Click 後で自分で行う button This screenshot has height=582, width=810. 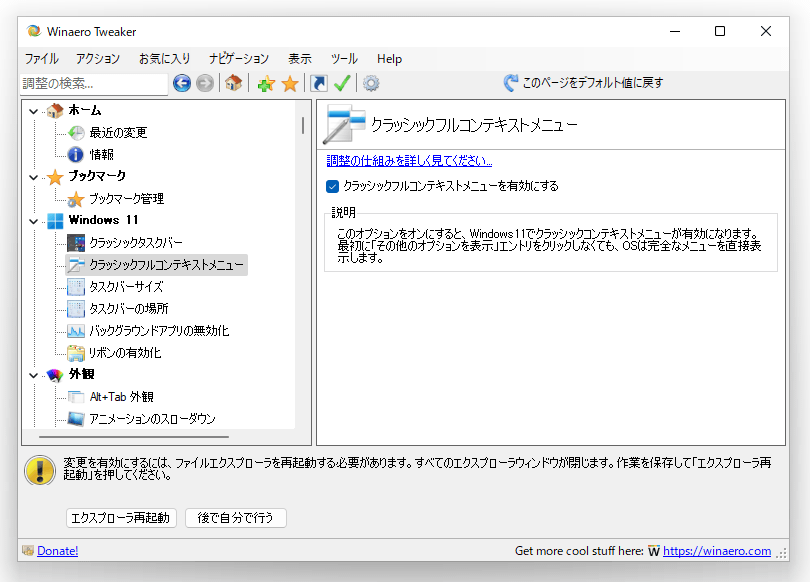click(236, 517)
